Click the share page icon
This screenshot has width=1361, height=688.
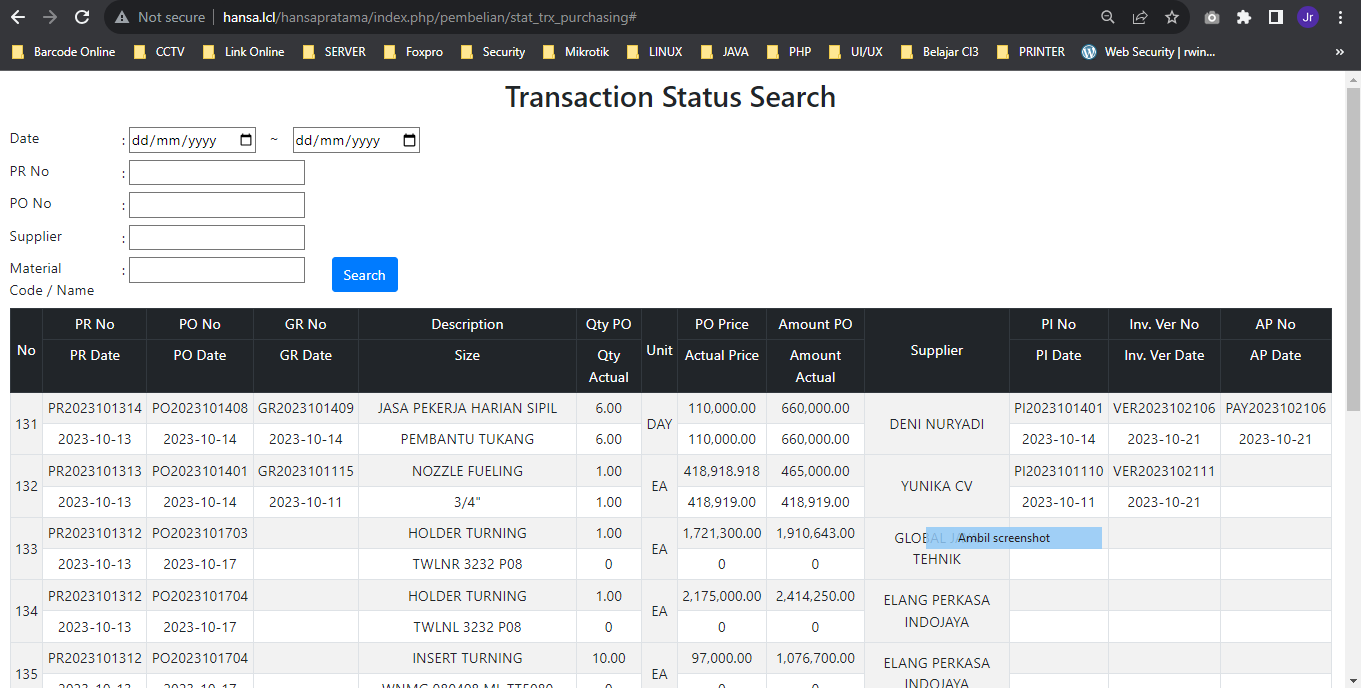[1140, 17]
